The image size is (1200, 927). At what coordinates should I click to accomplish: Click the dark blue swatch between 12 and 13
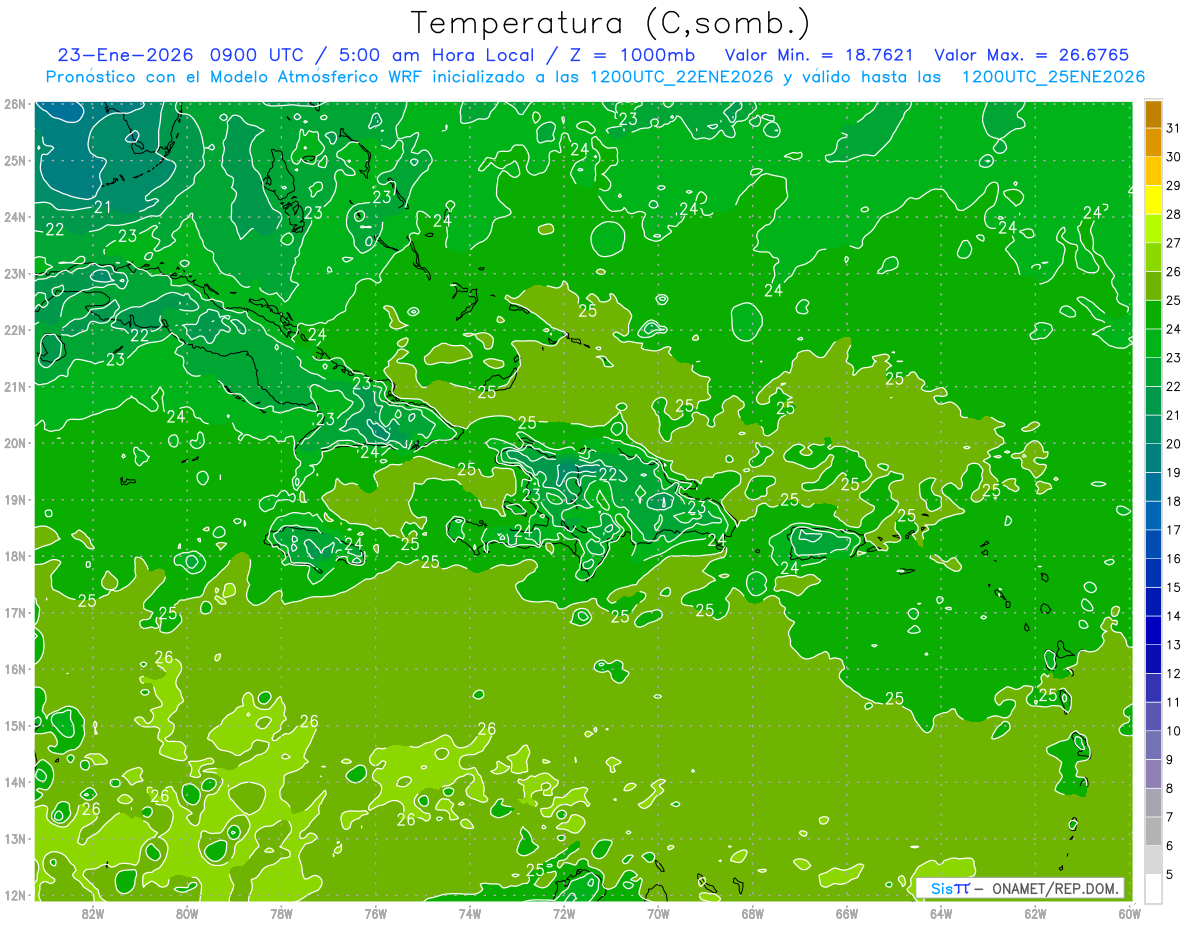pyautogui.click(x=1153, y=659)
